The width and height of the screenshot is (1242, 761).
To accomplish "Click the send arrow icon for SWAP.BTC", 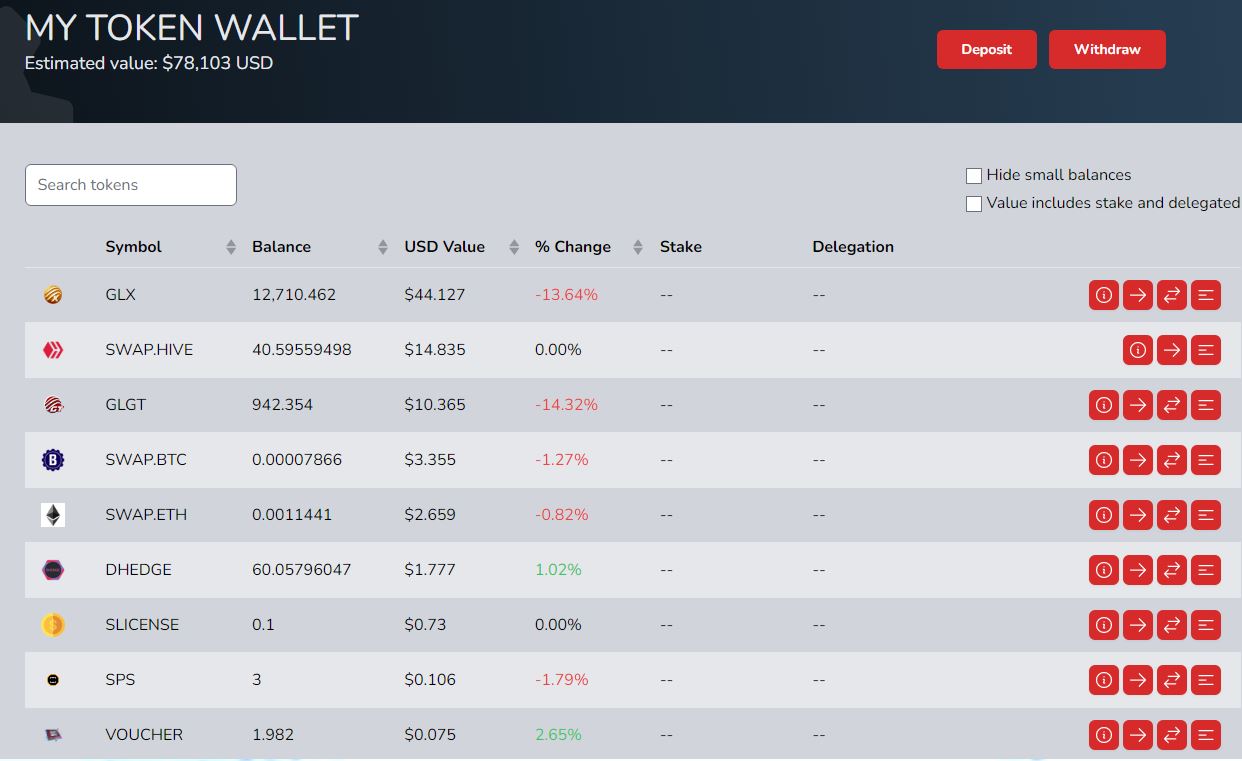I will tap(1138, 460).
